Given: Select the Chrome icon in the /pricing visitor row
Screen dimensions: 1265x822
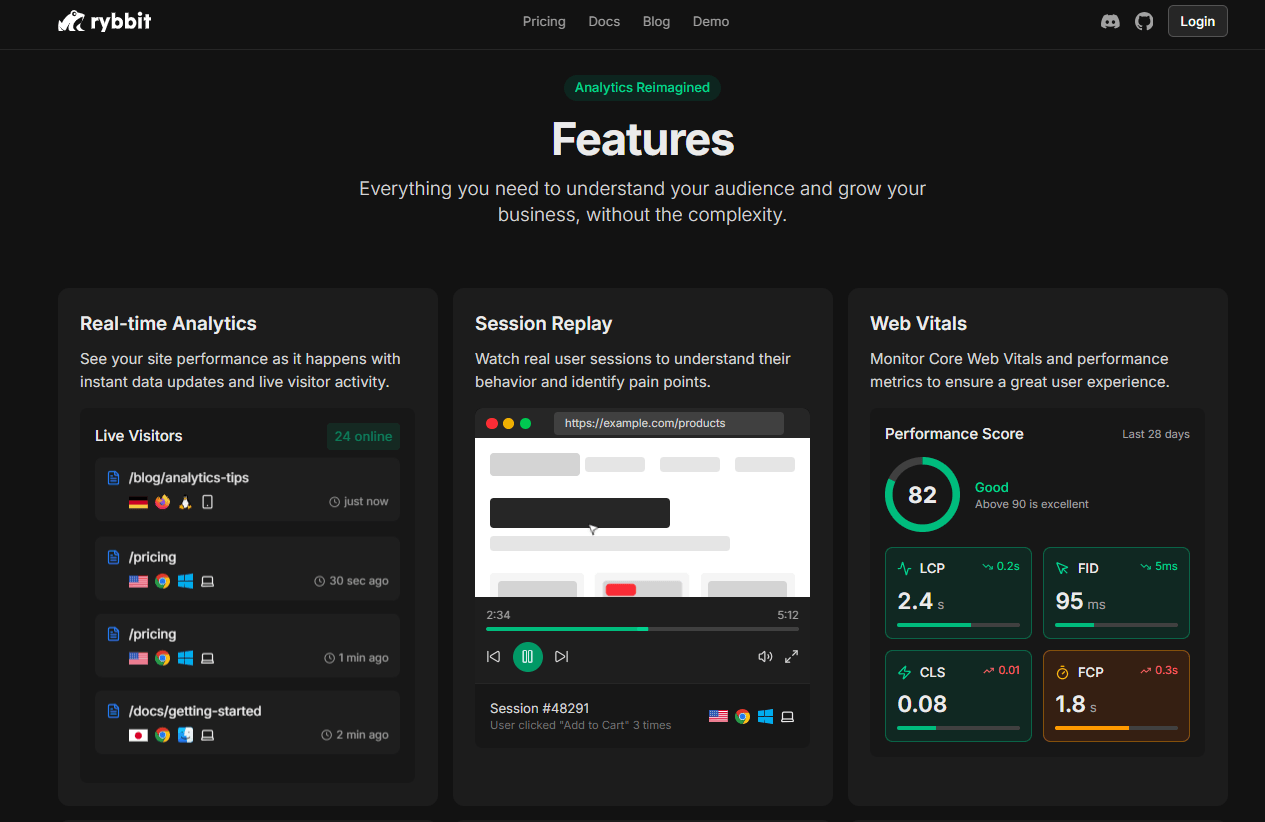Looking at the screenshot, I should click(161, 580).
